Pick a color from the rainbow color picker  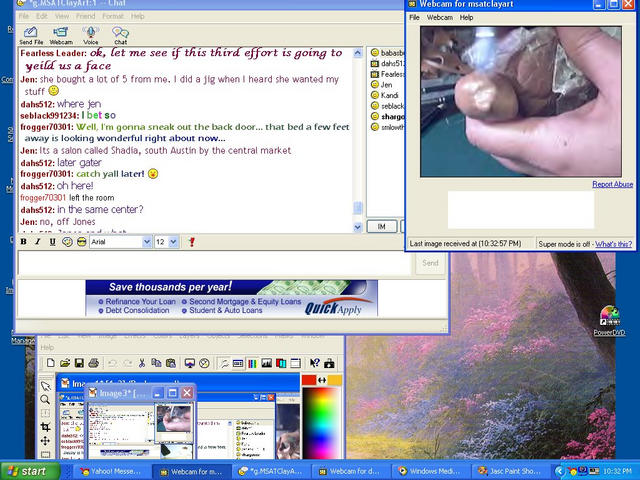coord(321,422)
